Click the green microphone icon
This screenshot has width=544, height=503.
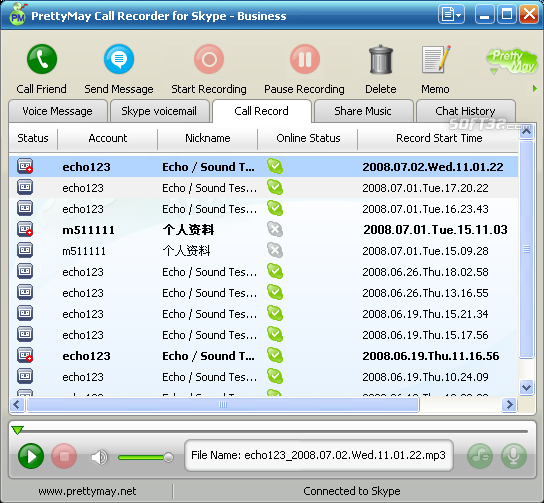[x=514, y=456]
